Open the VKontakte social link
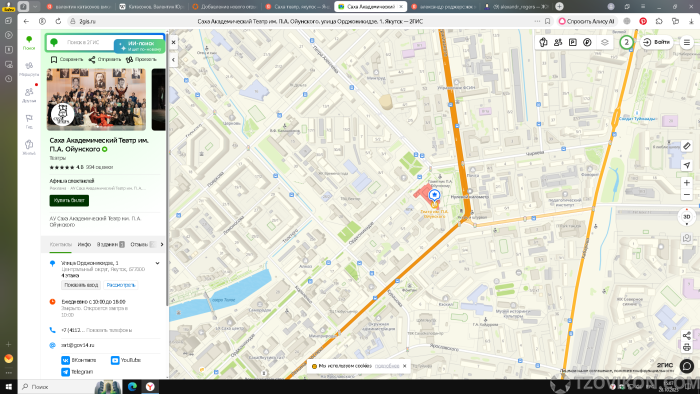 coord(79,360)
